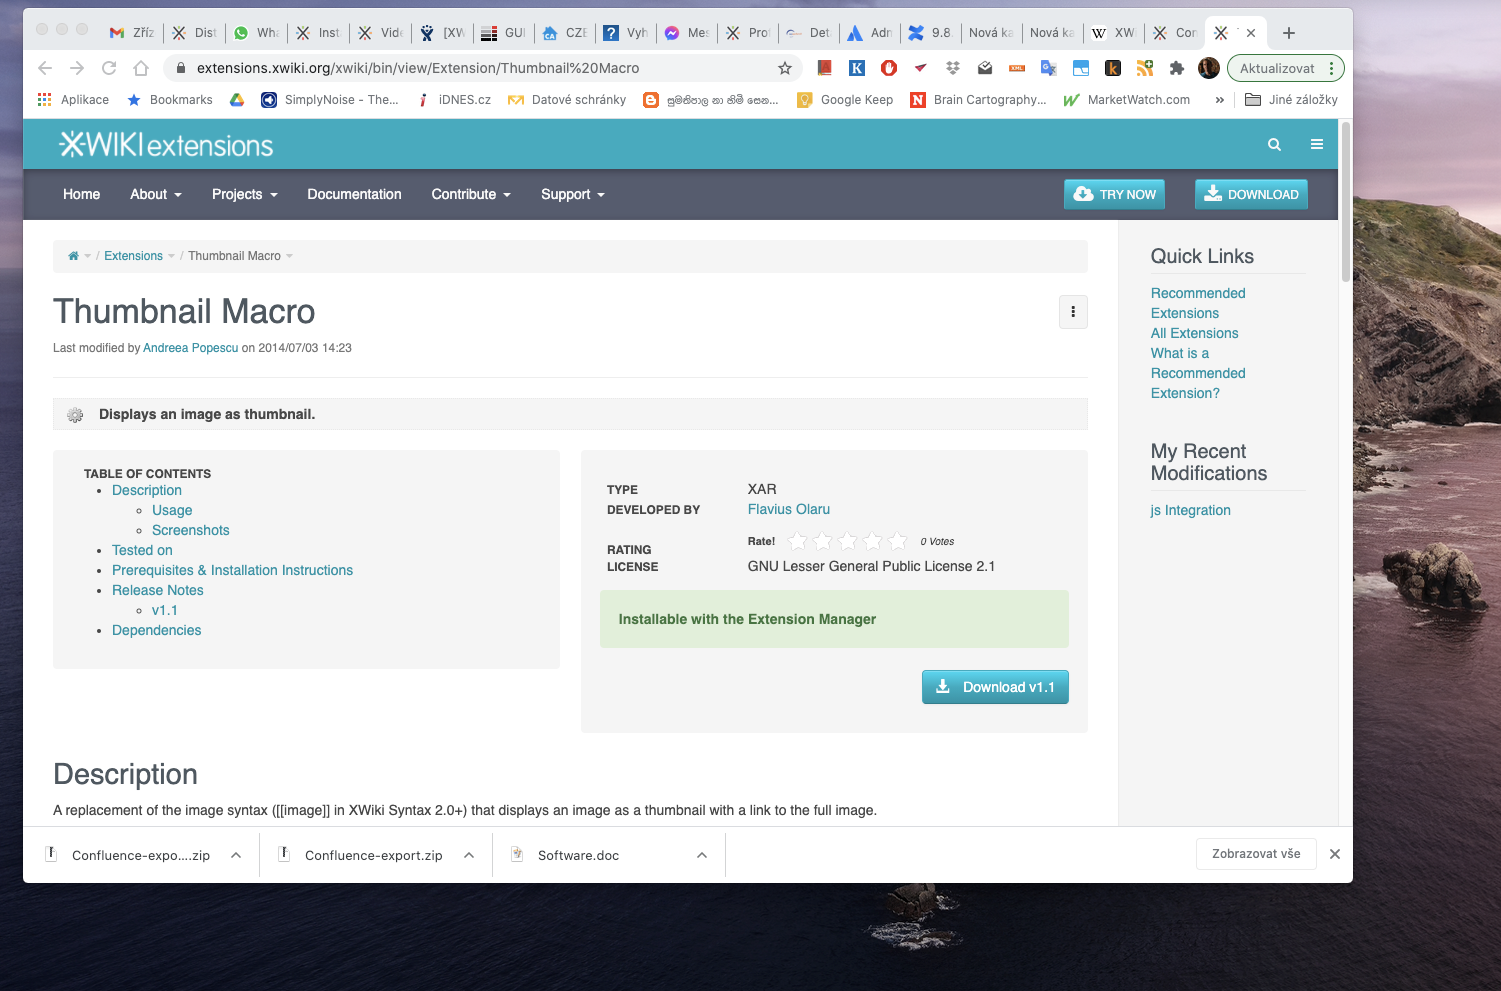The height and width of the screenshot is (991, 1501).
Task: Open the Google Keep bookmark
Action: [x=845, y=100]
